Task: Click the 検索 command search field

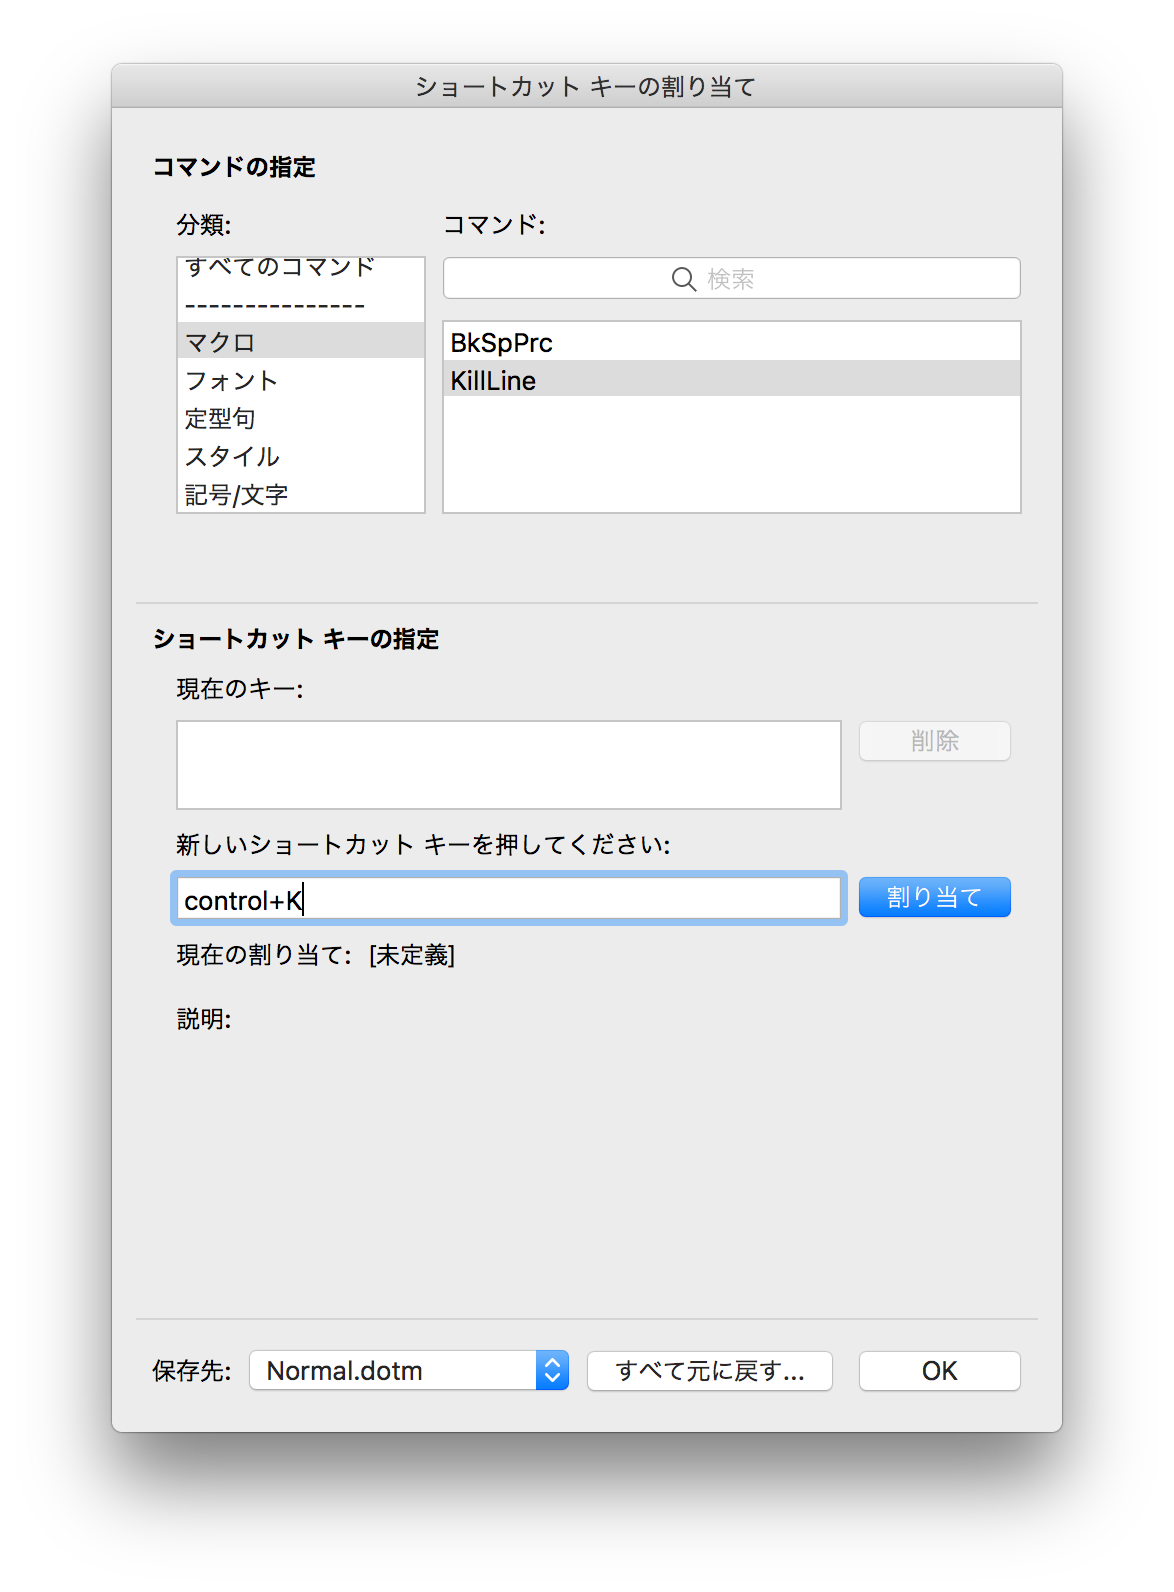Action: click(x=731, y=278)
